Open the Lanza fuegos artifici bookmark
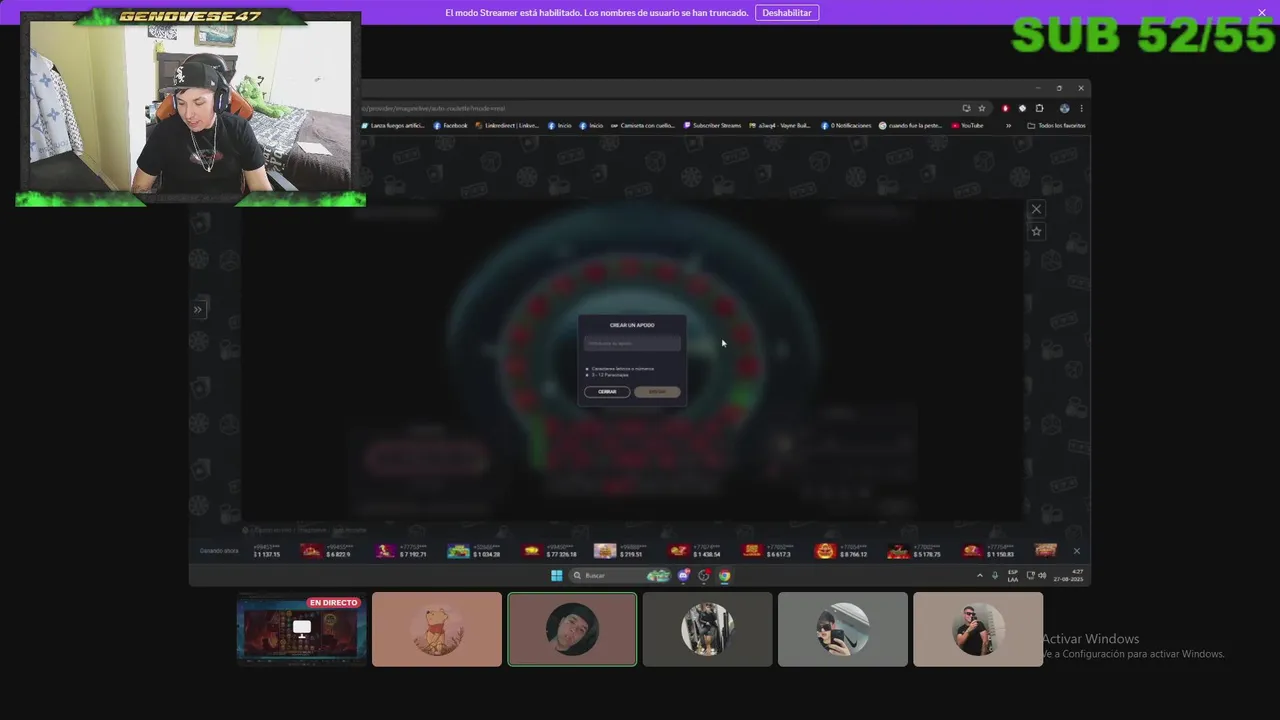Screen dimensions: 1280x720 click(x=394, y=126)
